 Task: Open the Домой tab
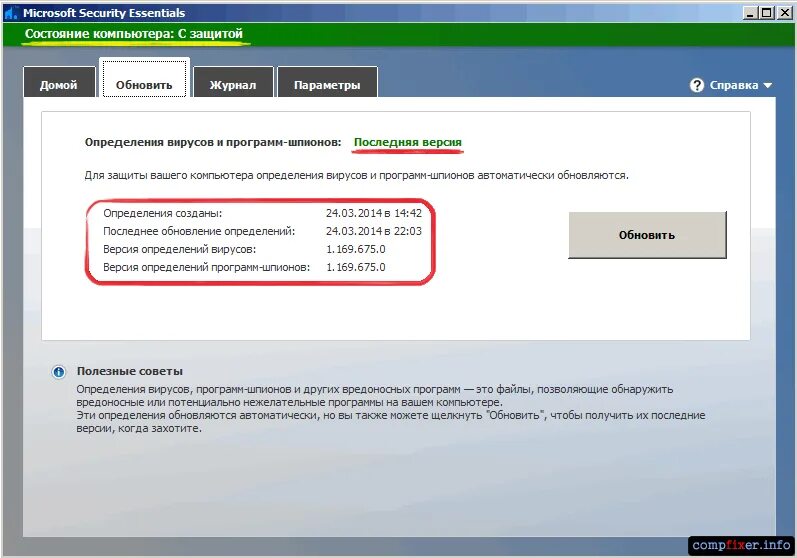point(59,82)
